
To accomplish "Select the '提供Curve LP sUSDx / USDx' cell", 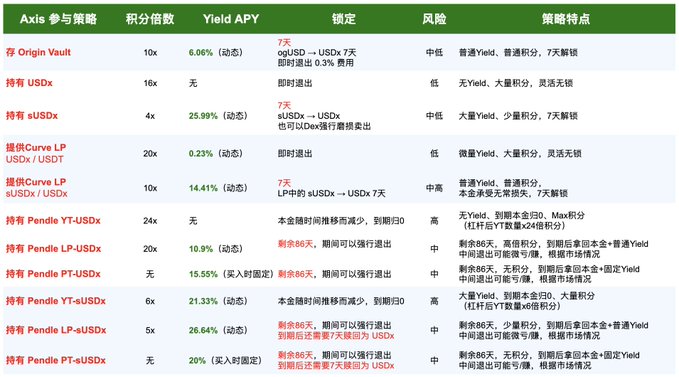I will (x=36, y=188).
